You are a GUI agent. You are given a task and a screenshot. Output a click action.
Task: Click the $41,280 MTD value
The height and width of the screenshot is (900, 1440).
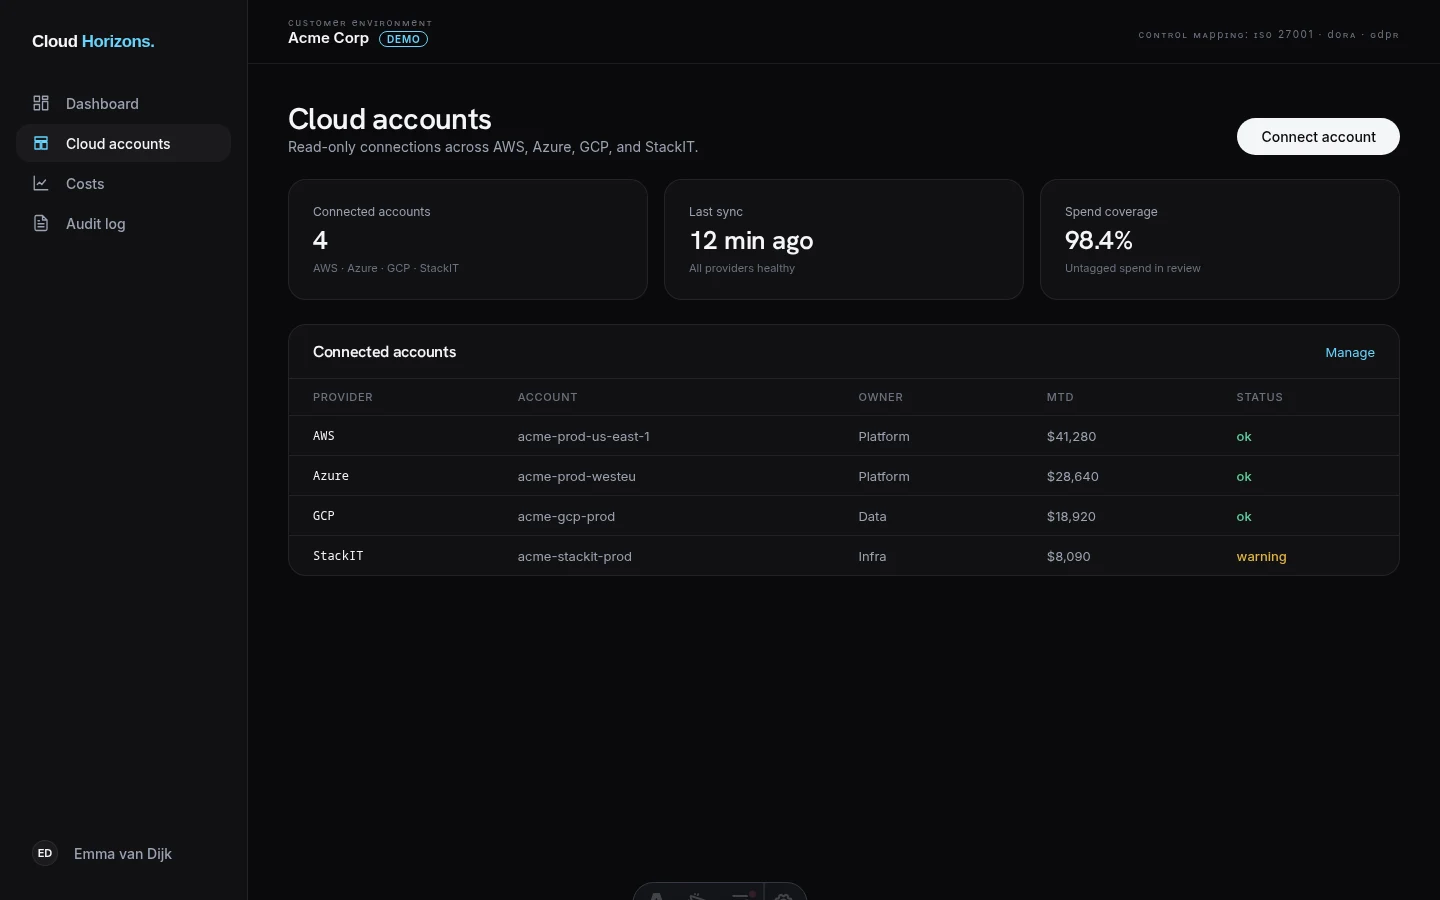[x=1071, y=436]
